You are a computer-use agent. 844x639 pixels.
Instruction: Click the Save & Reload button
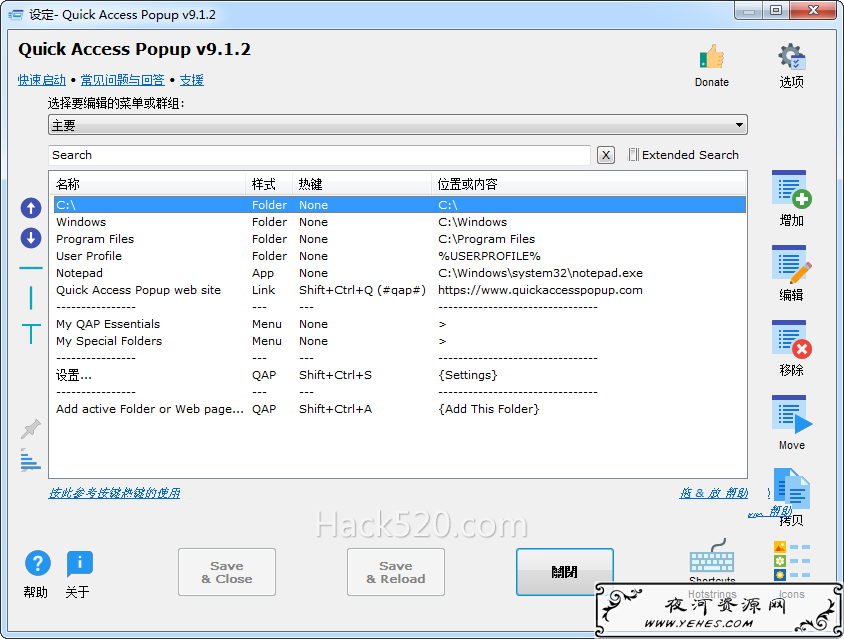point(396,572)
